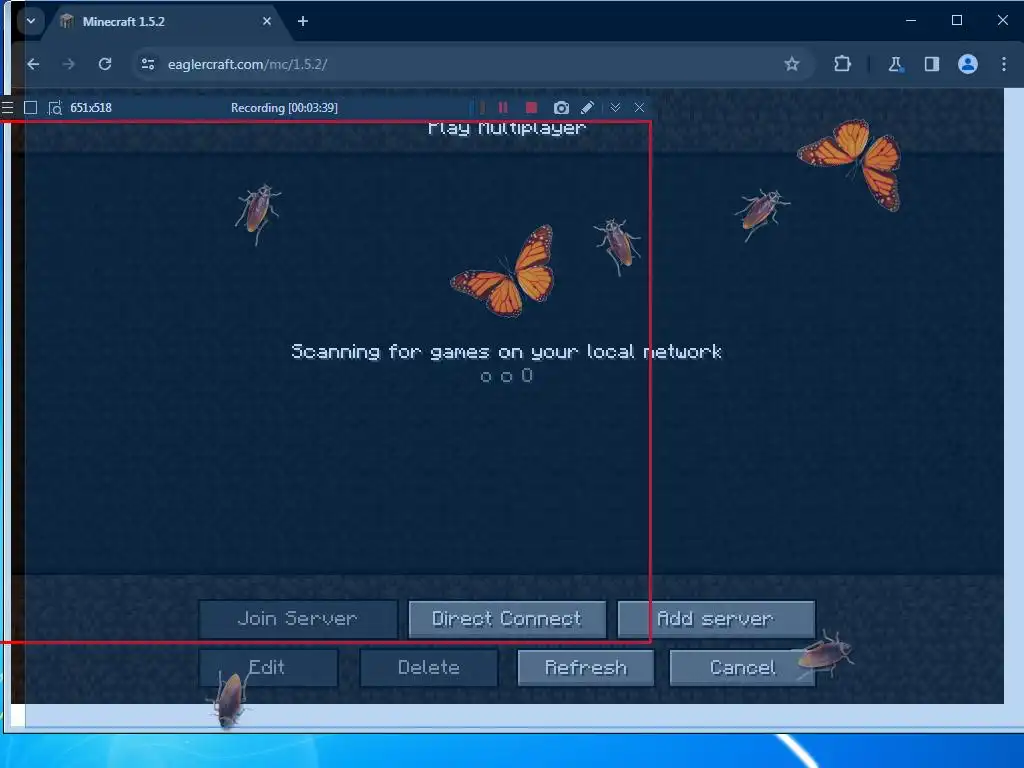Reload the eaglercraft page
The width and height of the screenshot is (1024, 768).
104,64
